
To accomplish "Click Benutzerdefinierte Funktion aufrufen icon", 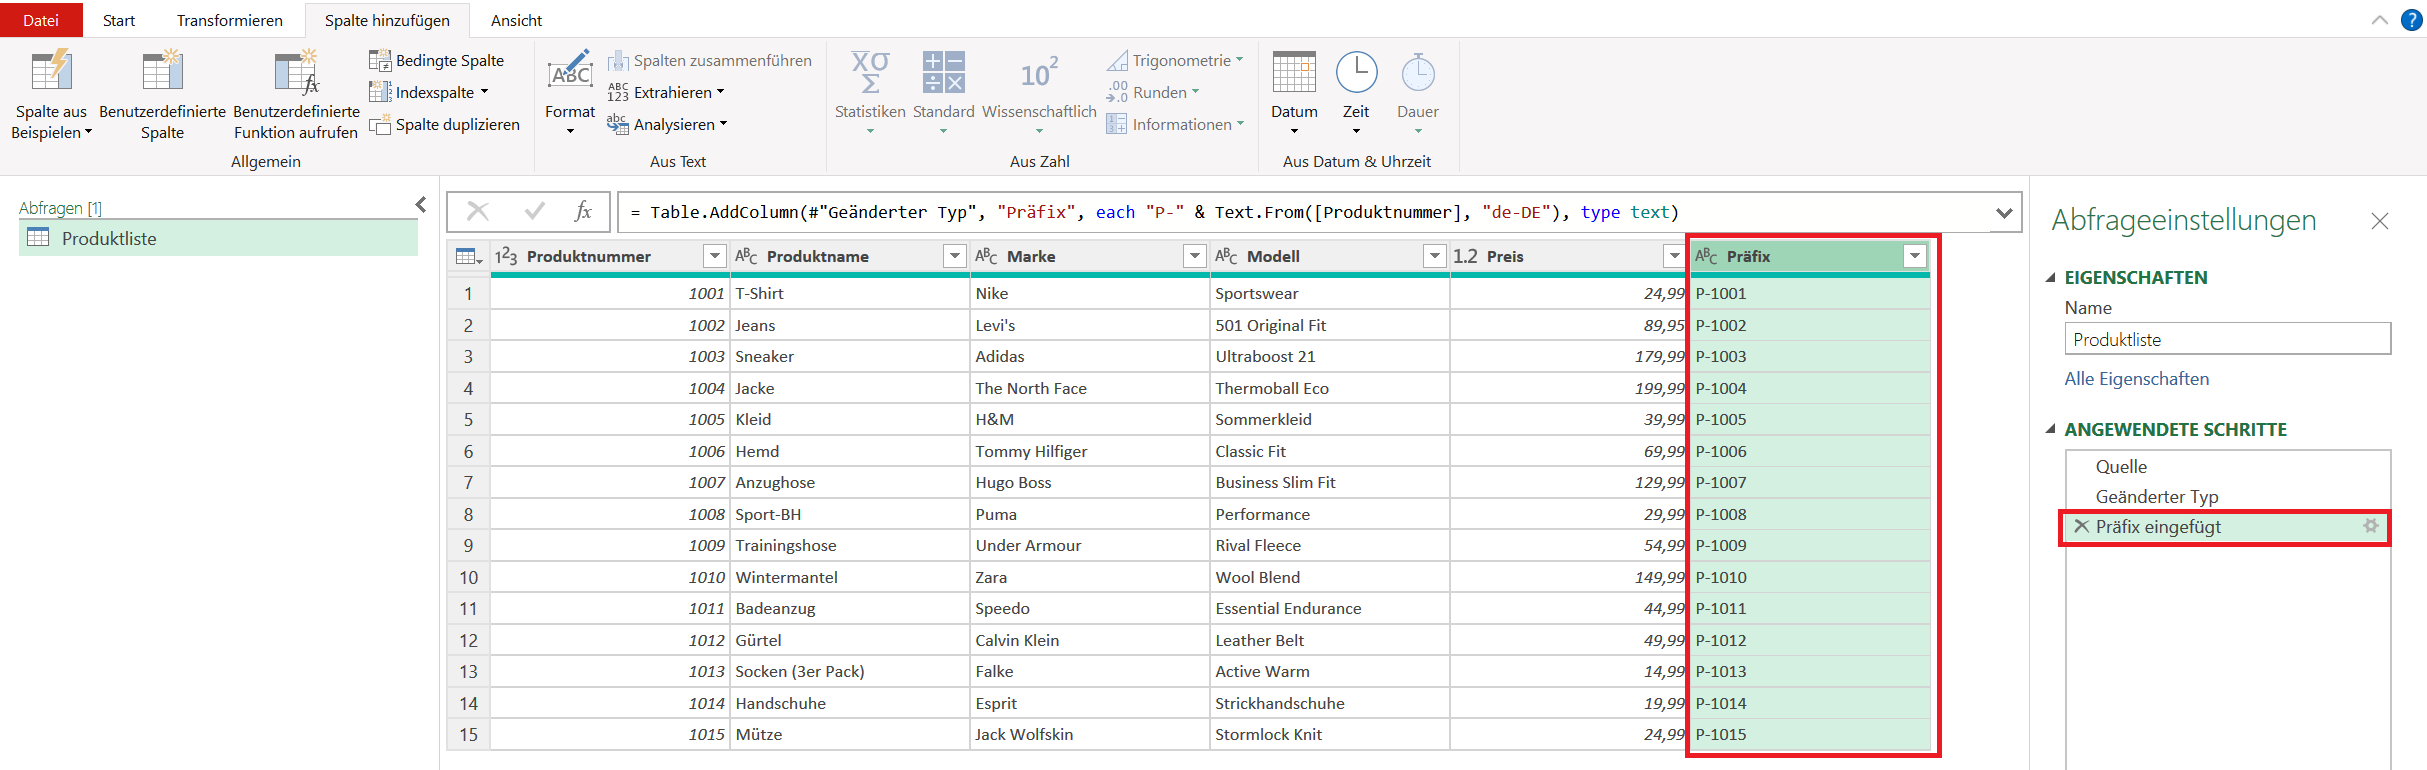I will (x=296, y=72).
